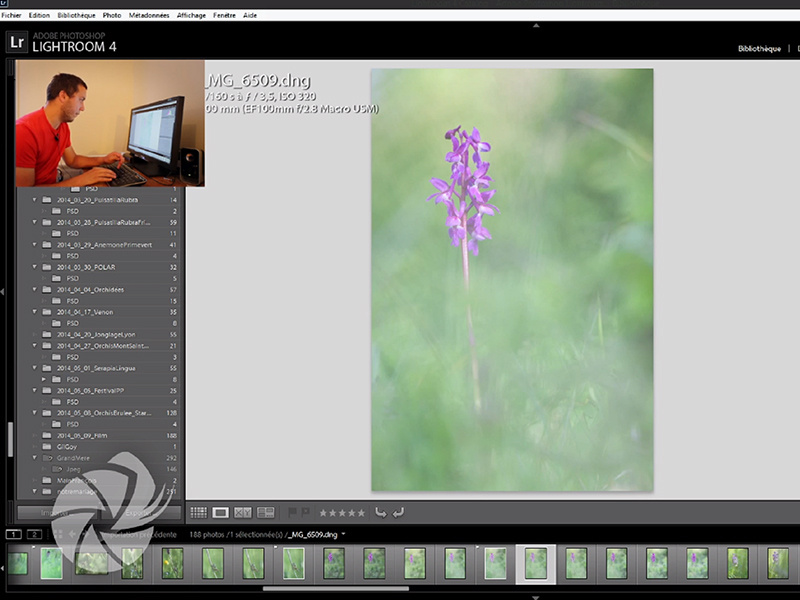This screenshot has width=800, height=600.
Task: Mark the photo with rejected flag
Action: pyautogui.click(x=305, y=512)
